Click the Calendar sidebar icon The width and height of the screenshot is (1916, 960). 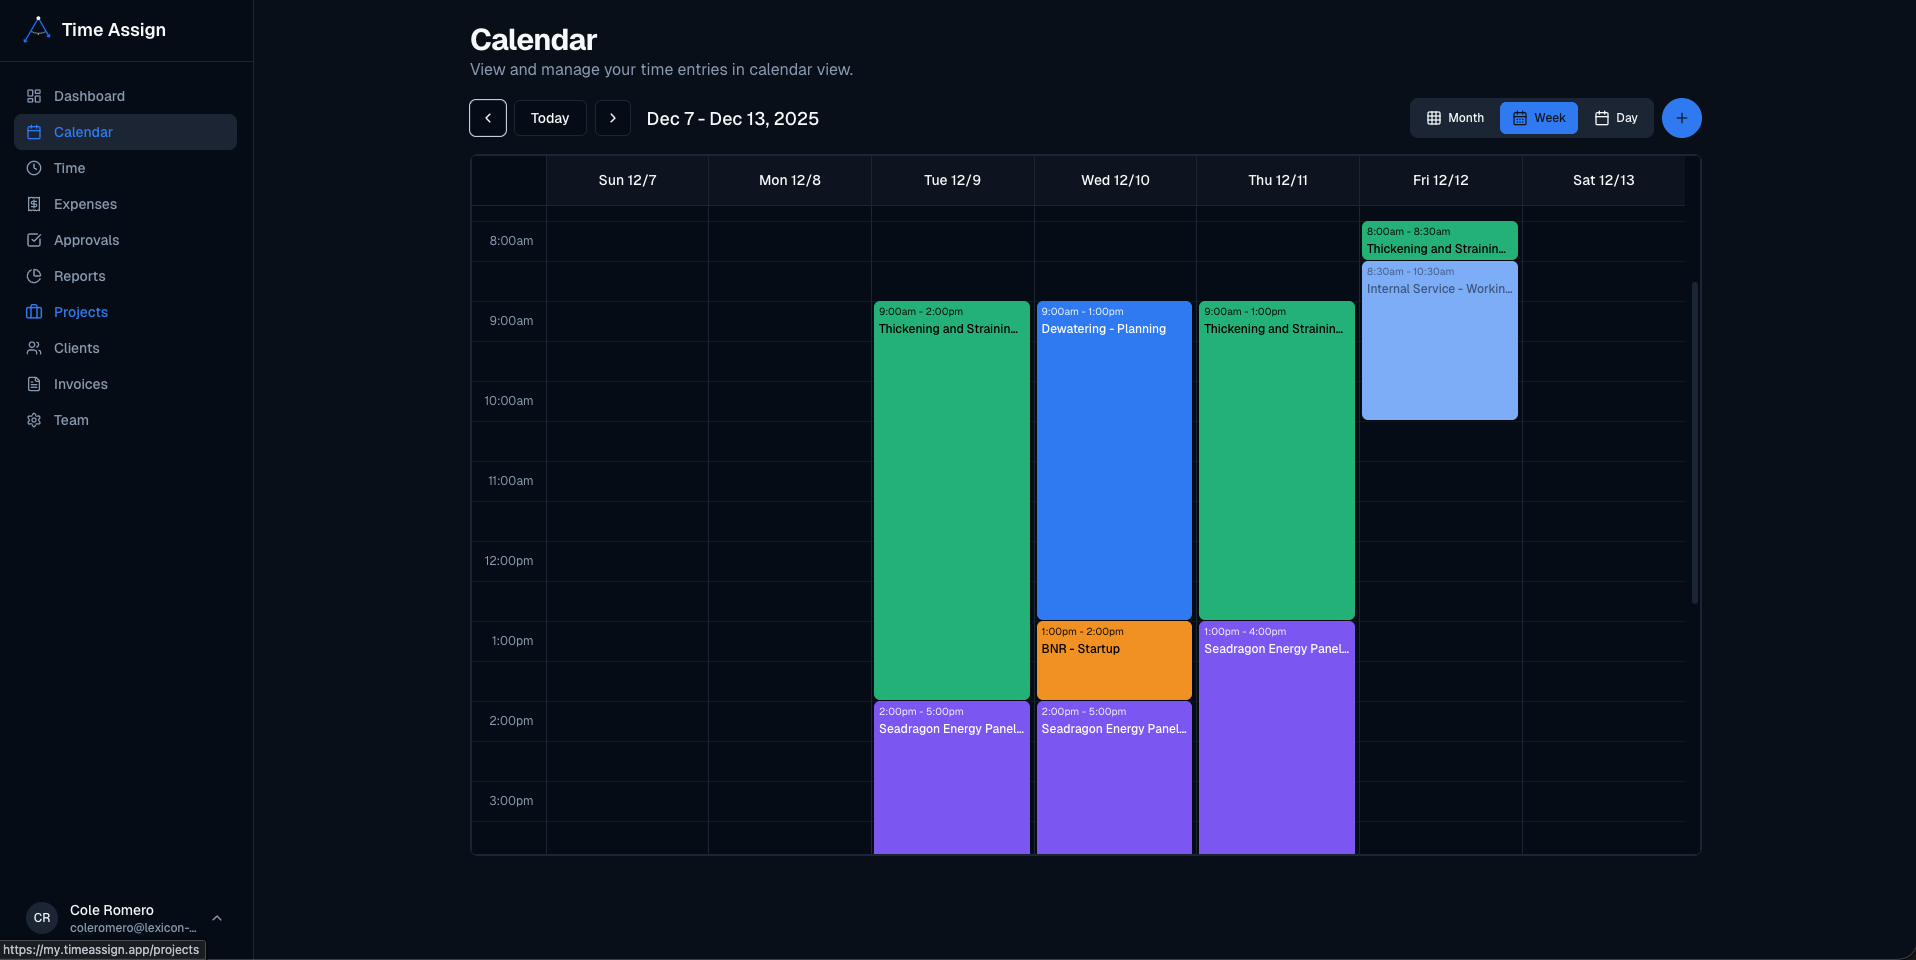click(34, 132)
